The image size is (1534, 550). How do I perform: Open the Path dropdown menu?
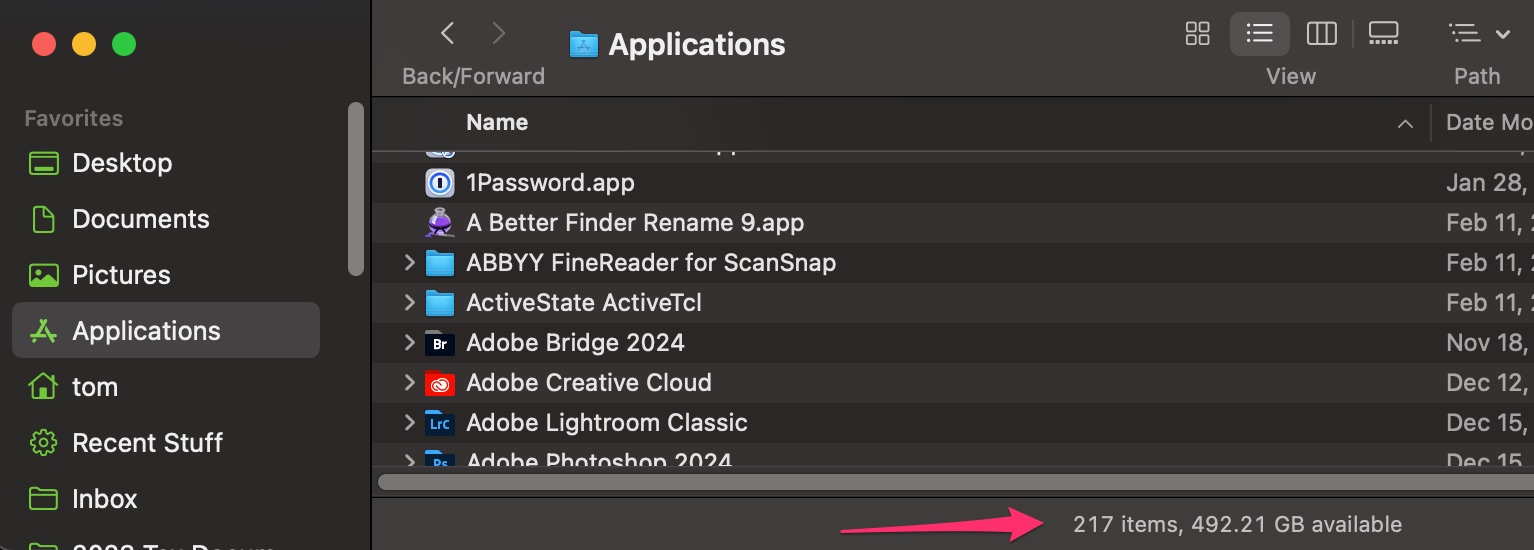click(1478, 34)
